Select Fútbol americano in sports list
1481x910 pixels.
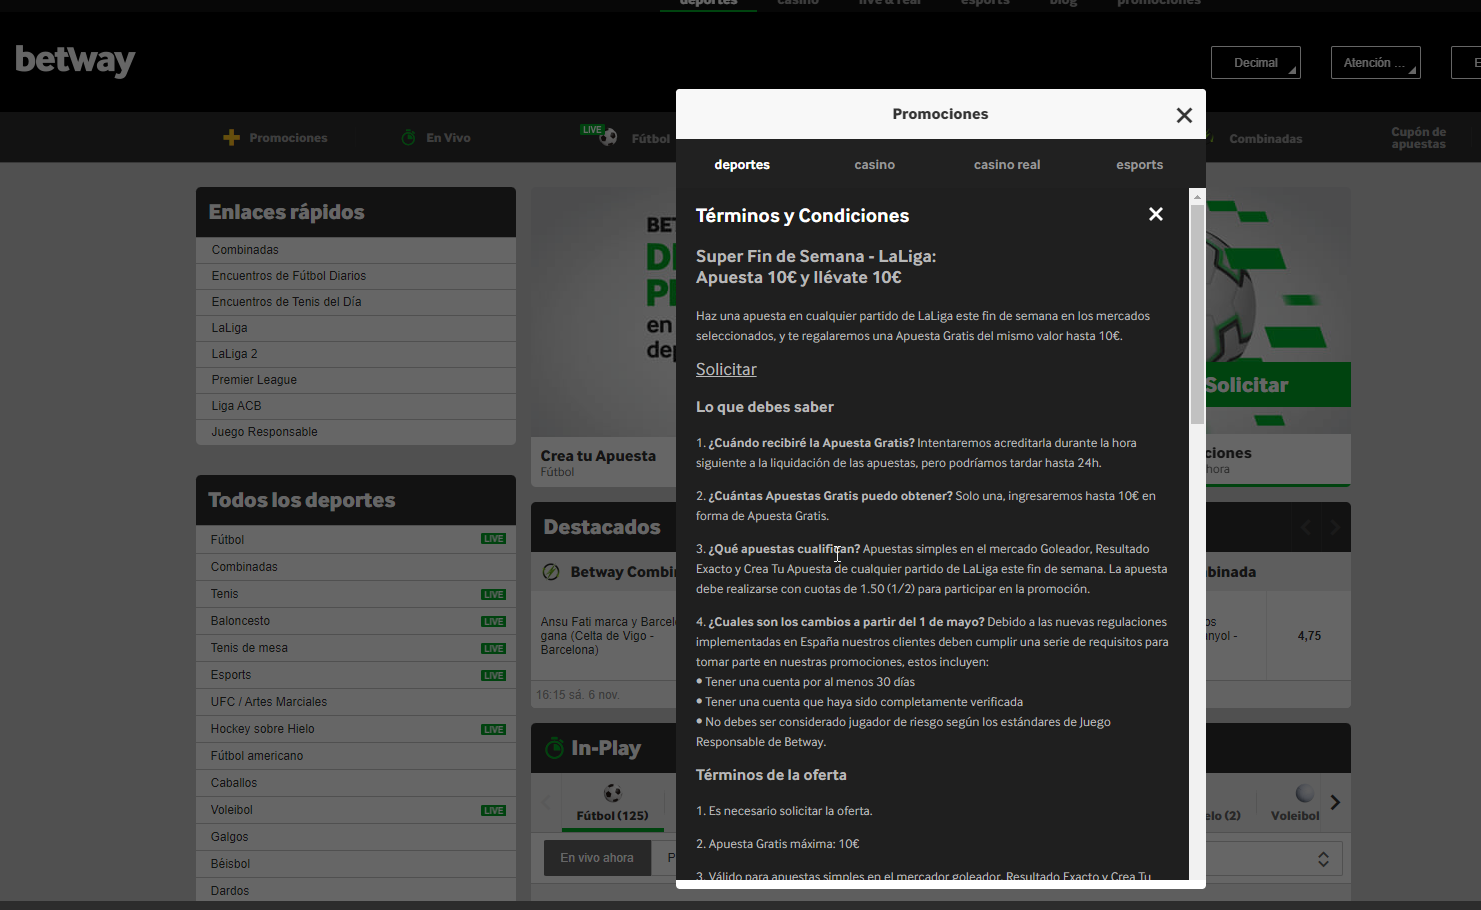point(356,756)
